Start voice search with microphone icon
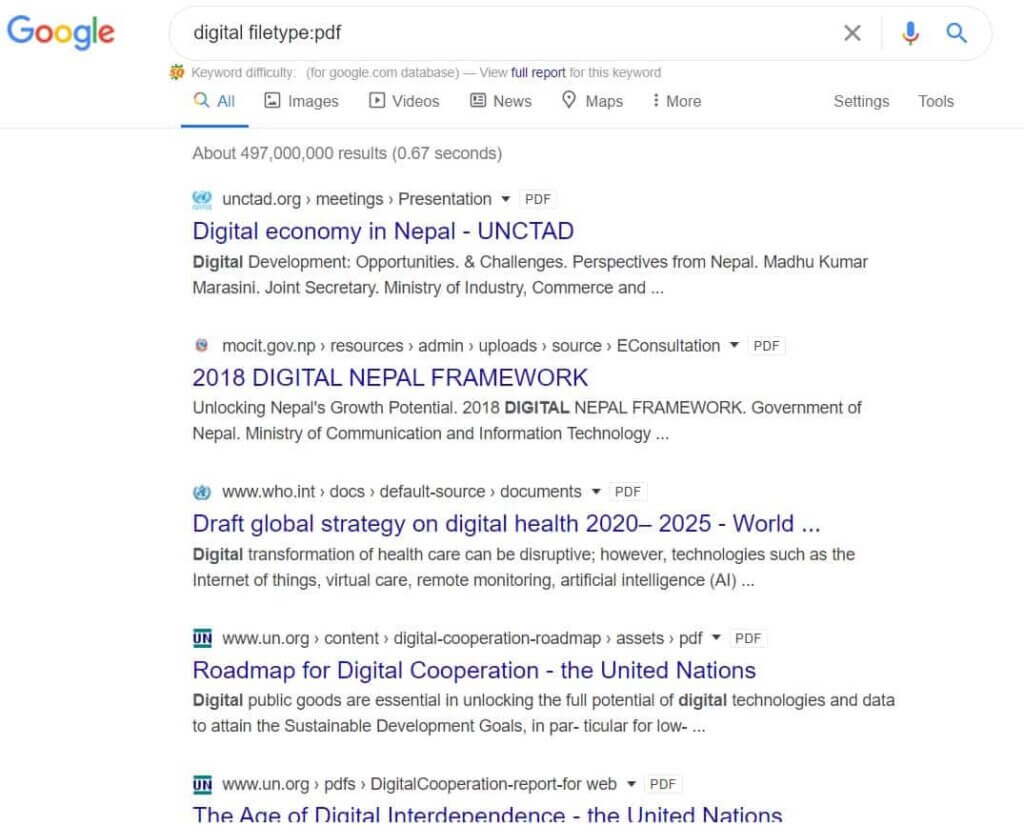1024x826 pixels. coord(910,33)
